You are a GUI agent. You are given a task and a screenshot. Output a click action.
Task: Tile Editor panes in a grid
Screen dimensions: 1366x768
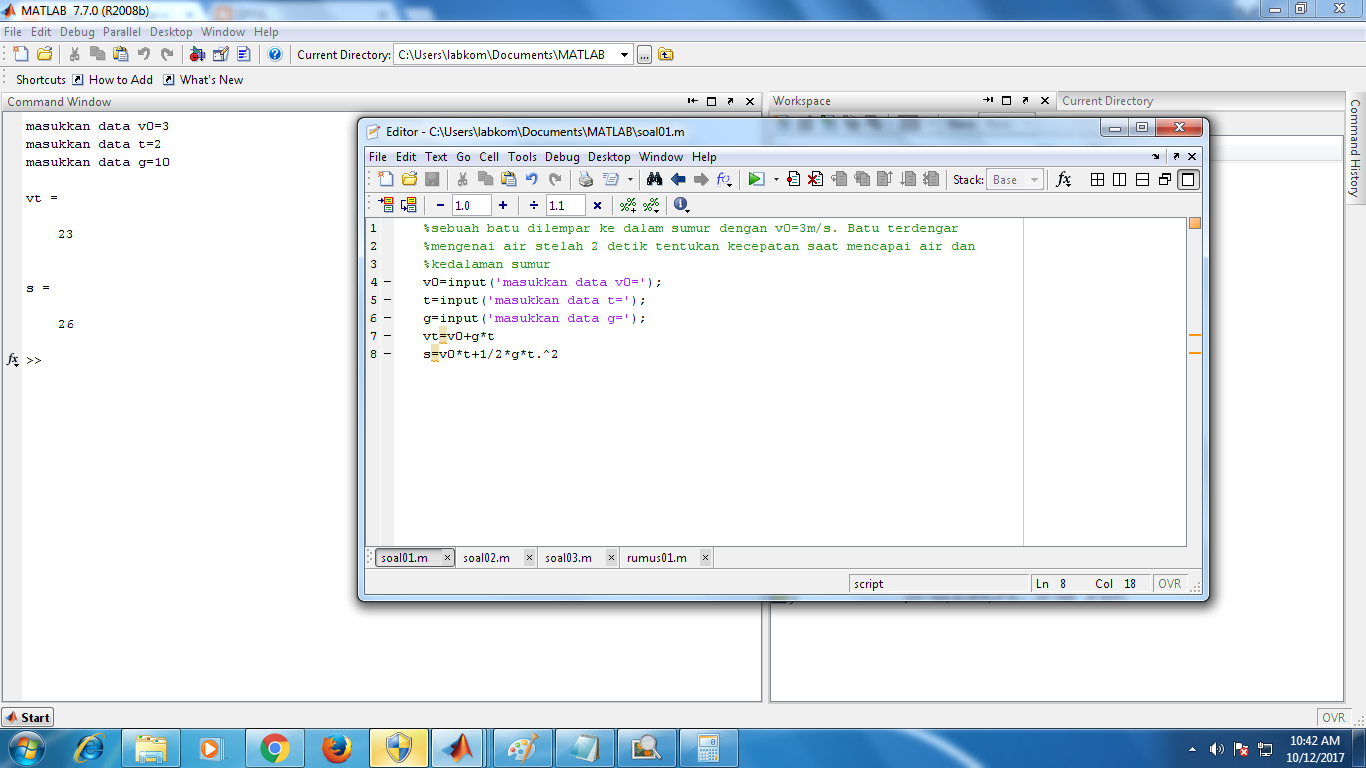point(1097,179)
